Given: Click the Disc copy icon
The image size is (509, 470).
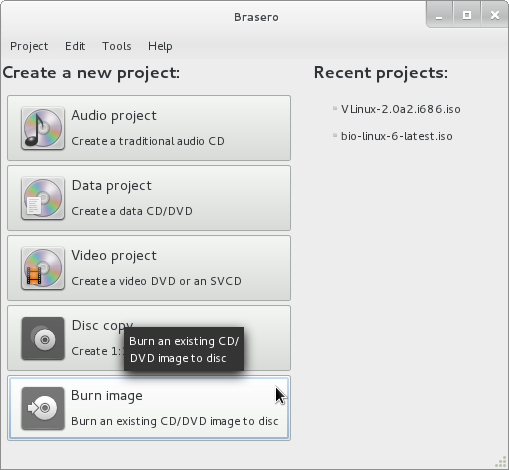Looking at the screenshot, I should point(43,338).
